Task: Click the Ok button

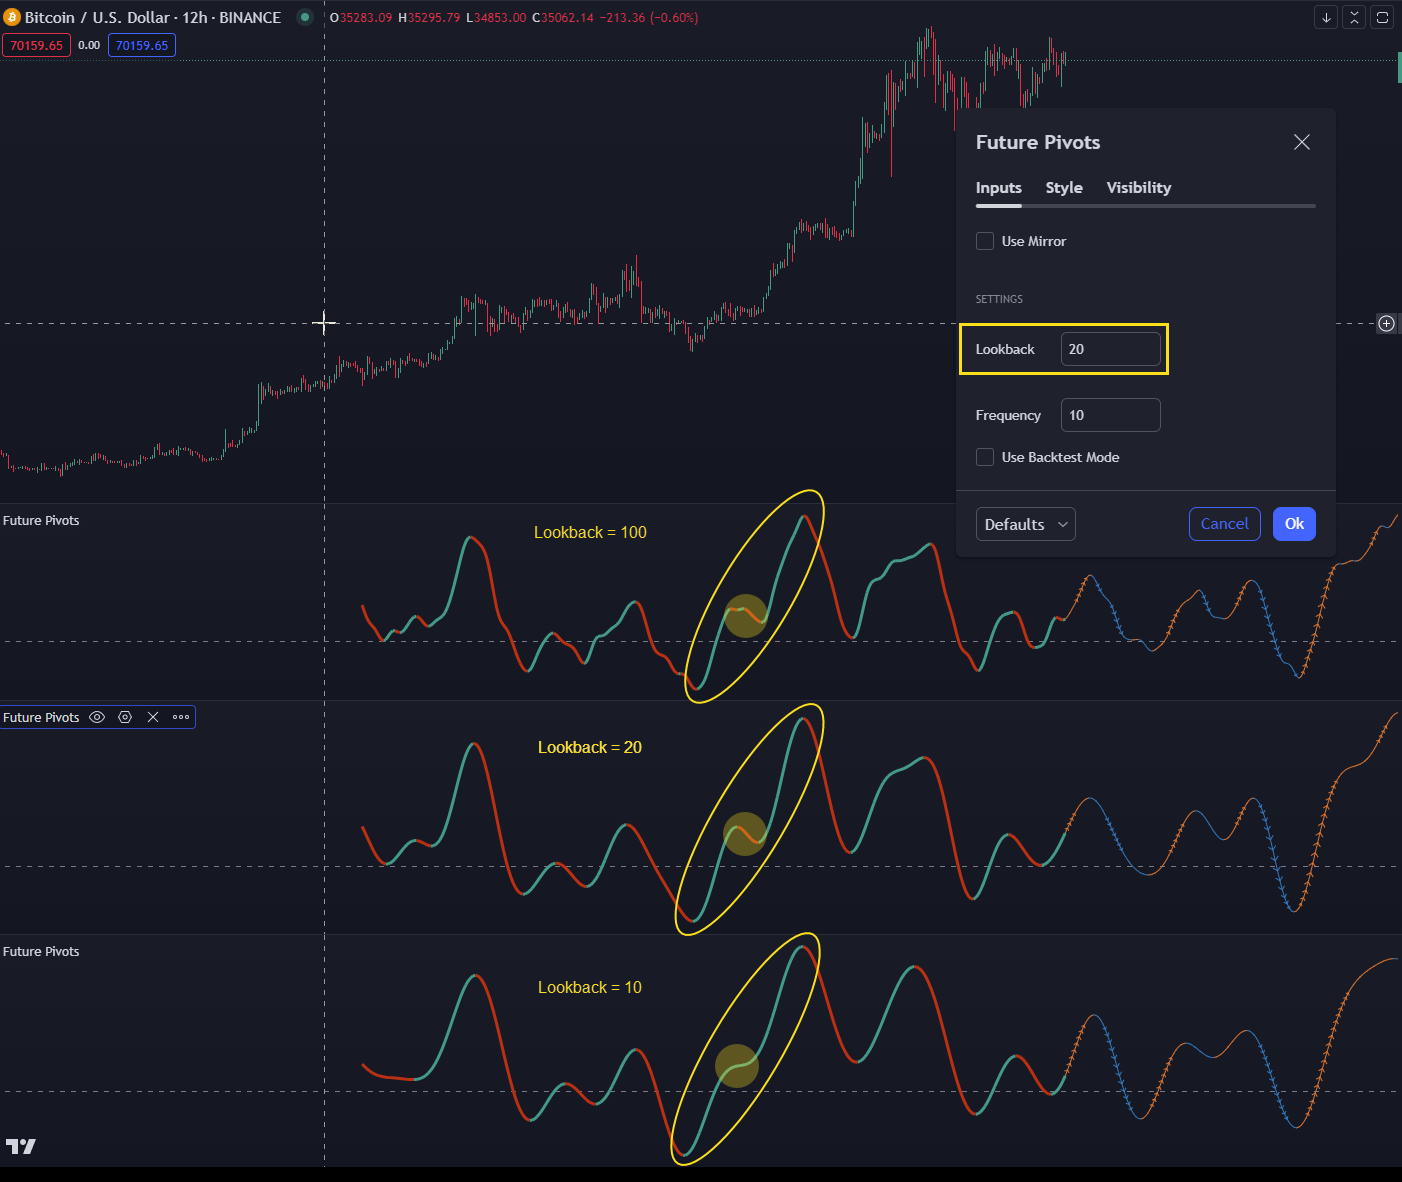Action: coord(1294,524)
